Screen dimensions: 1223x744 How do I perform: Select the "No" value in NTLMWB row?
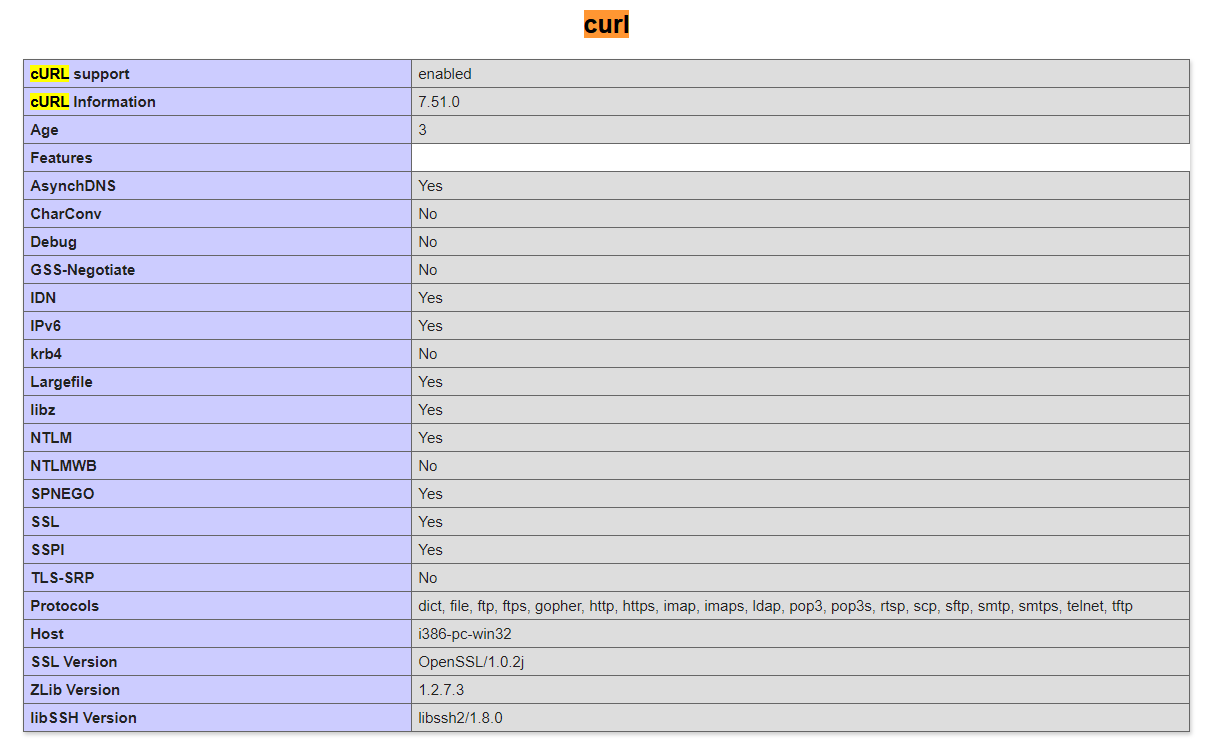click(x=428, y=466)
